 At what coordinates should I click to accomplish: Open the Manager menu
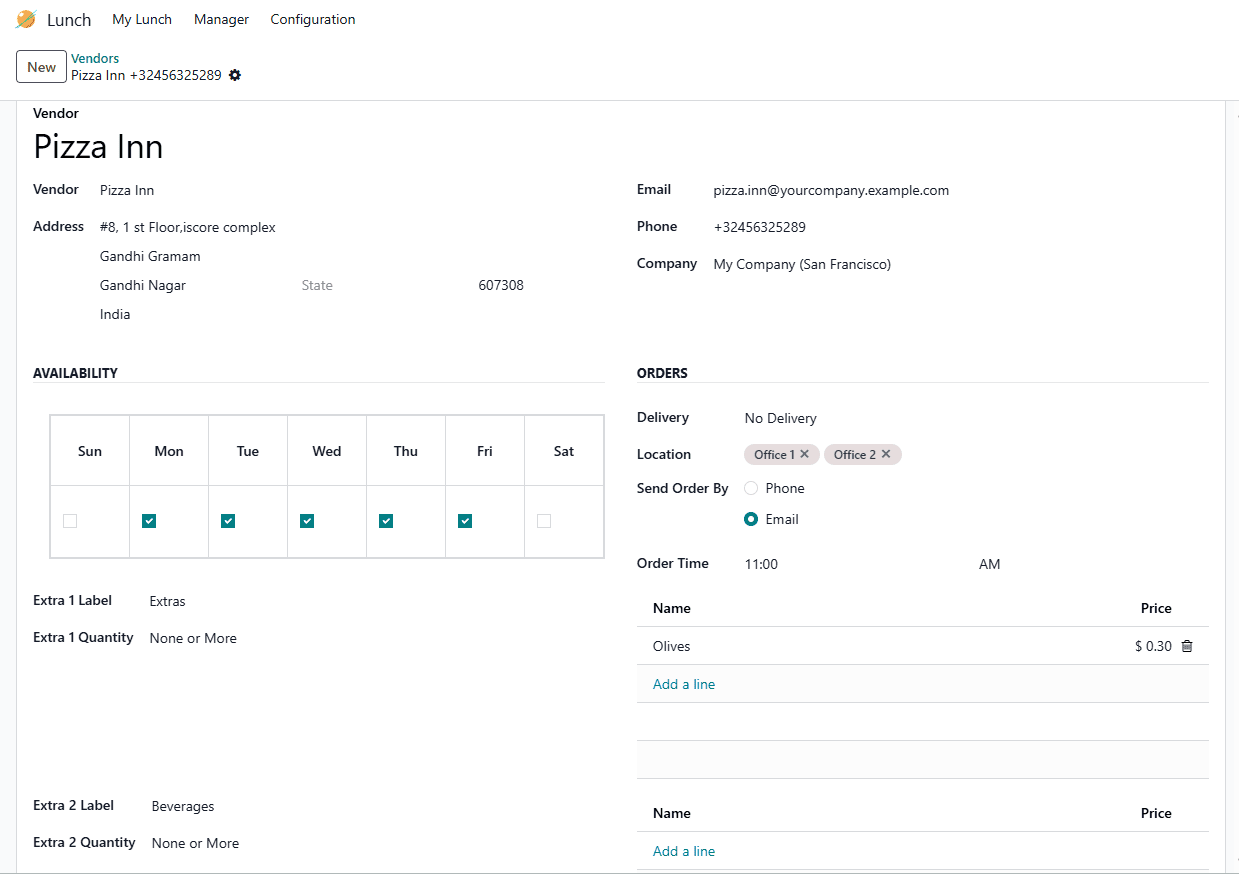click(x=221, y=19)
